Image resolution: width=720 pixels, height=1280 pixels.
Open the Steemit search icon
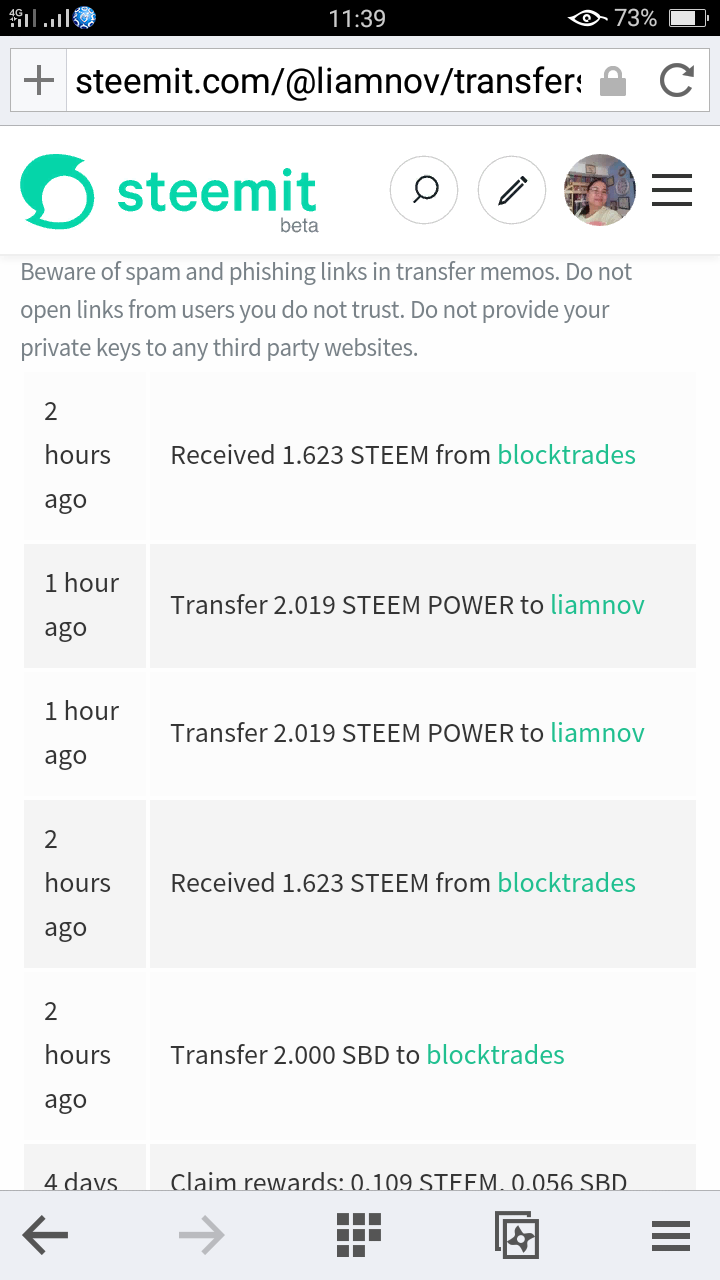(x=424, y=189)
